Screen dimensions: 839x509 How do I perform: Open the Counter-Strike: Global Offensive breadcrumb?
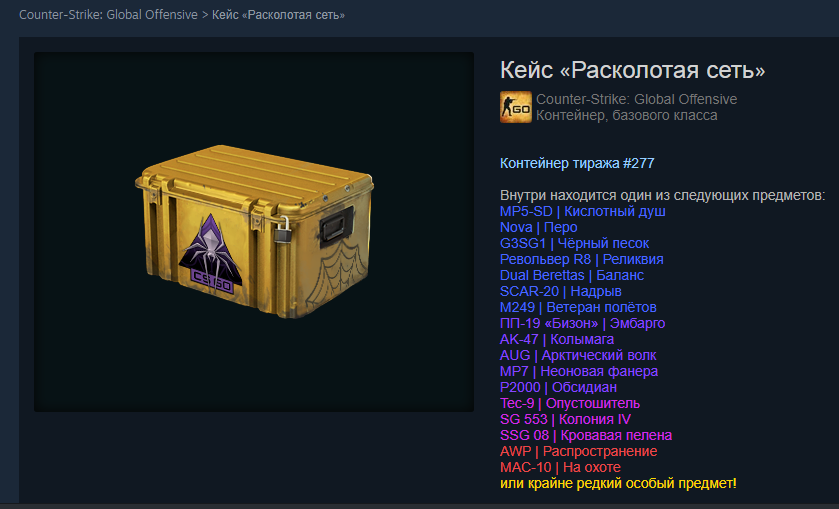tap(108, 15)
